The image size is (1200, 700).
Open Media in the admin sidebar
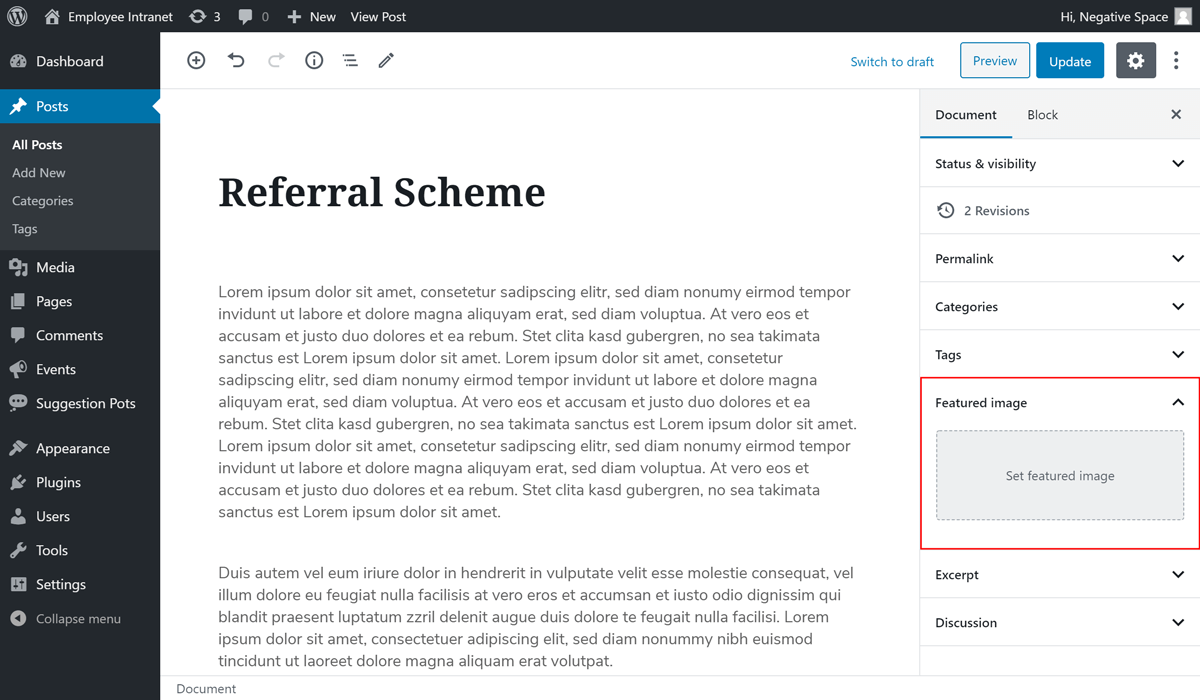coord(55,267)
